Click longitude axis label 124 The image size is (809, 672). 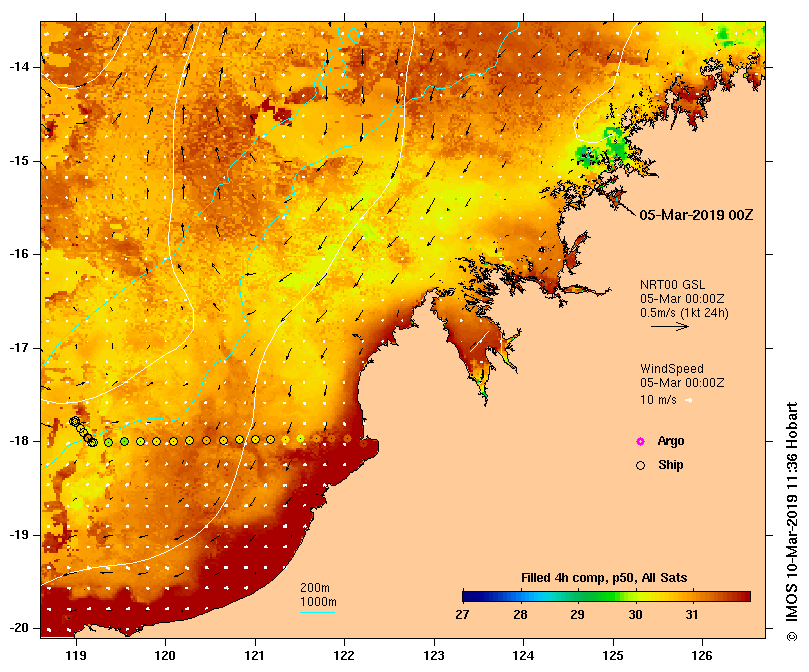coord(523,656)
